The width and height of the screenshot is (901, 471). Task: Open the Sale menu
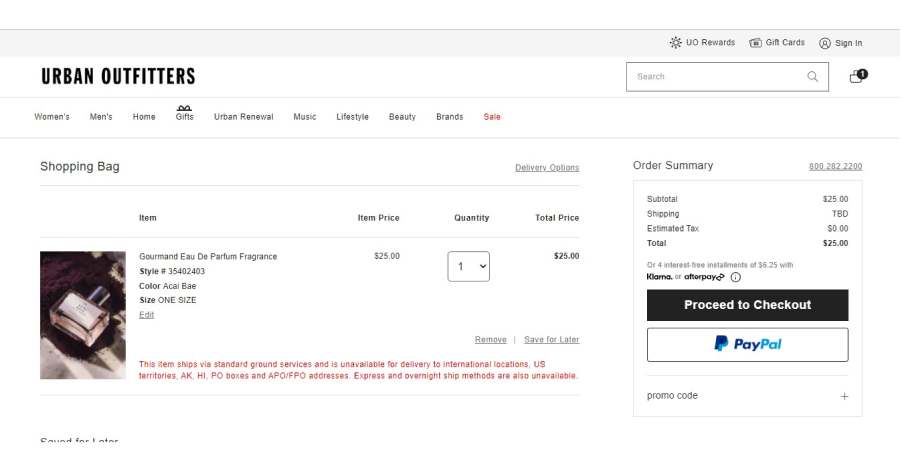point(492,117)
